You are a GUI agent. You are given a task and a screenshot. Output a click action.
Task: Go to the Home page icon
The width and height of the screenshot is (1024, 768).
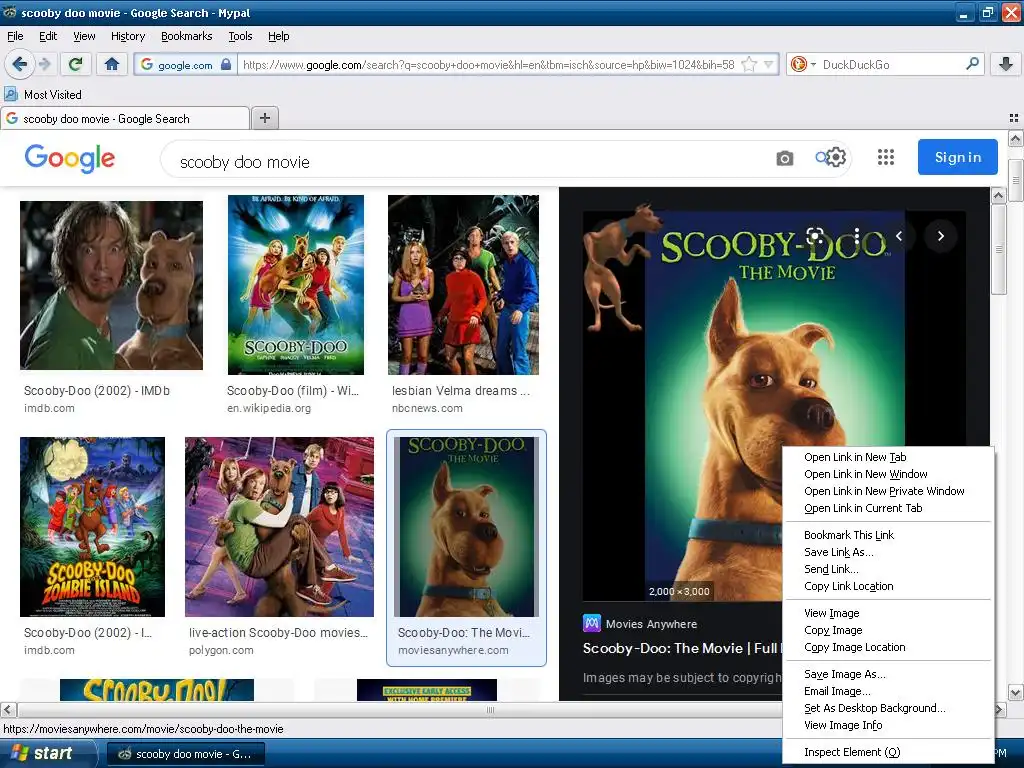click(112, 64)
